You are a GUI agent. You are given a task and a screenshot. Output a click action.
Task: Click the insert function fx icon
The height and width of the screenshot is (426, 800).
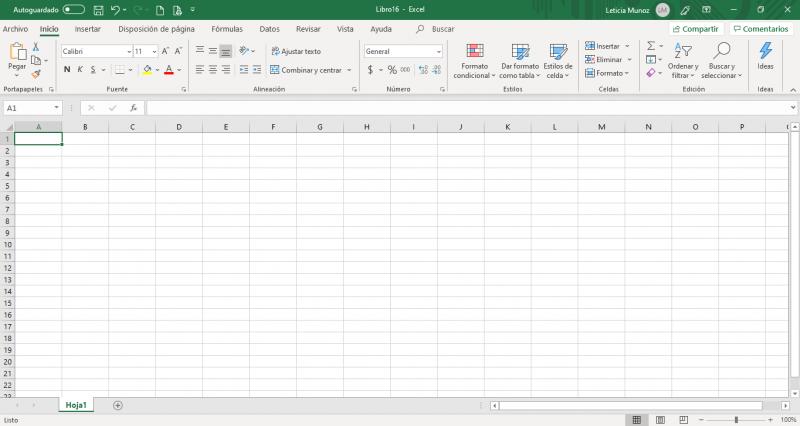[133, 108]
